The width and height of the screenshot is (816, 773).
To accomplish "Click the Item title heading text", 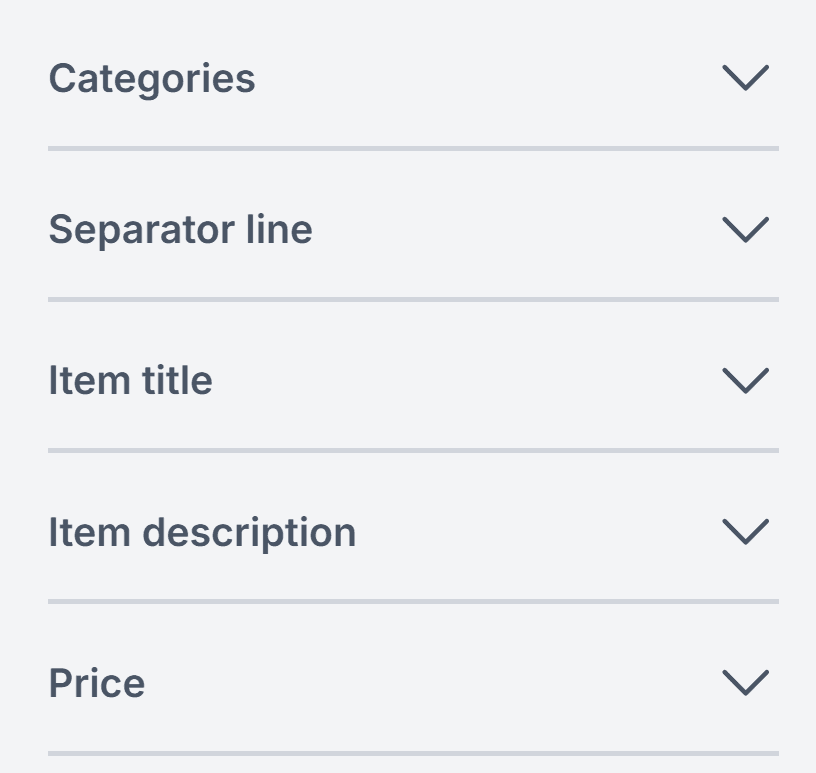I will tap(130, 380).
